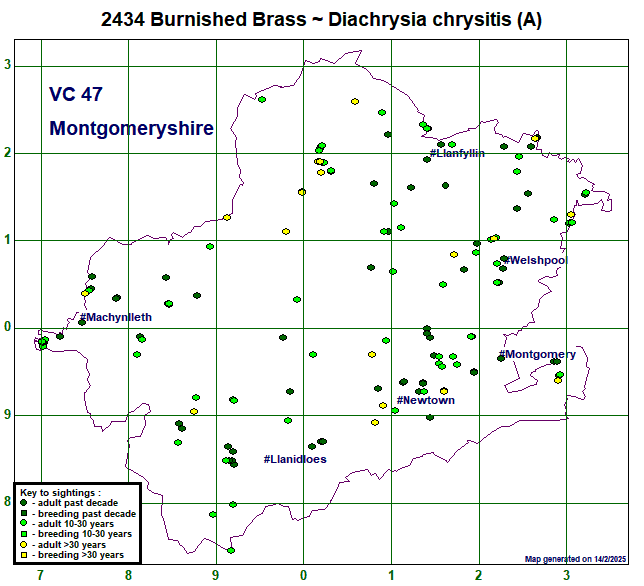Image resolution: width=644 pixels, height=586 pixels.
Task: Click the #Llanidloes town label
Action: click(x=295, y=459)
